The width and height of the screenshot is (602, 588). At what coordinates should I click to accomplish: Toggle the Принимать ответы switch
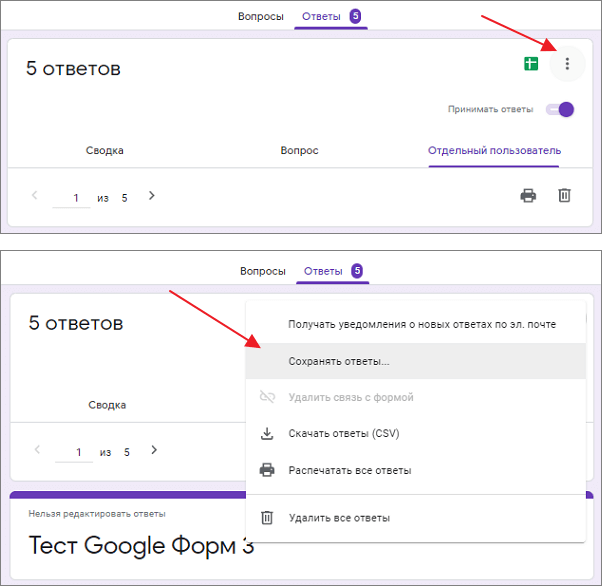click(560, 110)
